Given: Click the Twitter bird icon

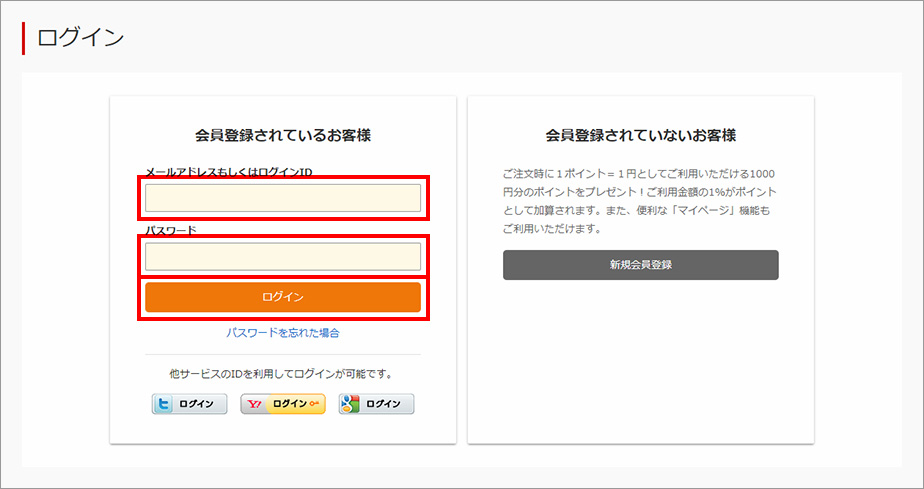Looking at the screenshot, I should [x=163, y=404].
